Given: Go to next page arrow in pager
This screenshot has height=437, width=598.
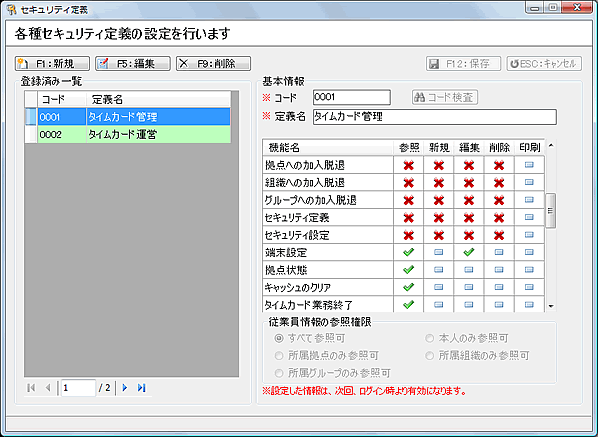Looking at the screenshot, I should point(125,388).
